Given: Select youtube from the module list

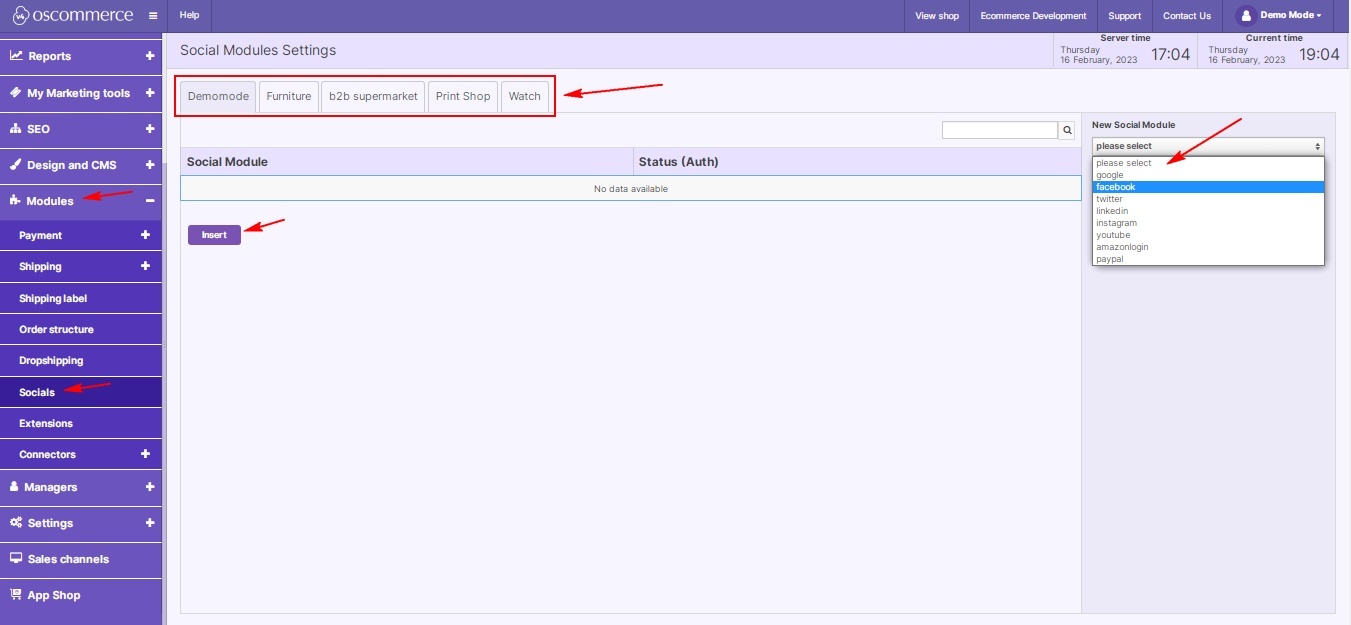Looking at the screenshot, I should [1208, 235].
